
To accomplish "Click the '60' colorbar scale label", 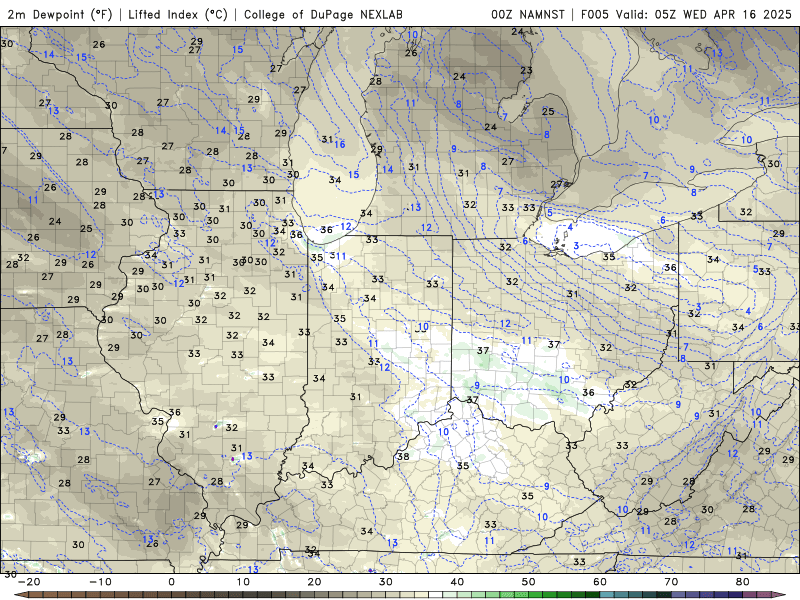I will click(600, 582).
